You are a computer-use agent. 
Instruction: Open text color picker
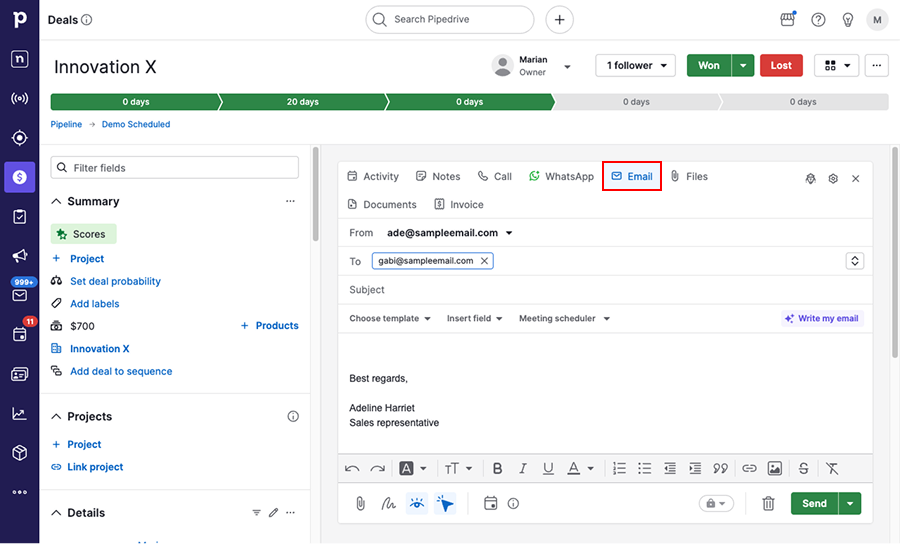pyautogui.click(x=580, y=468)
